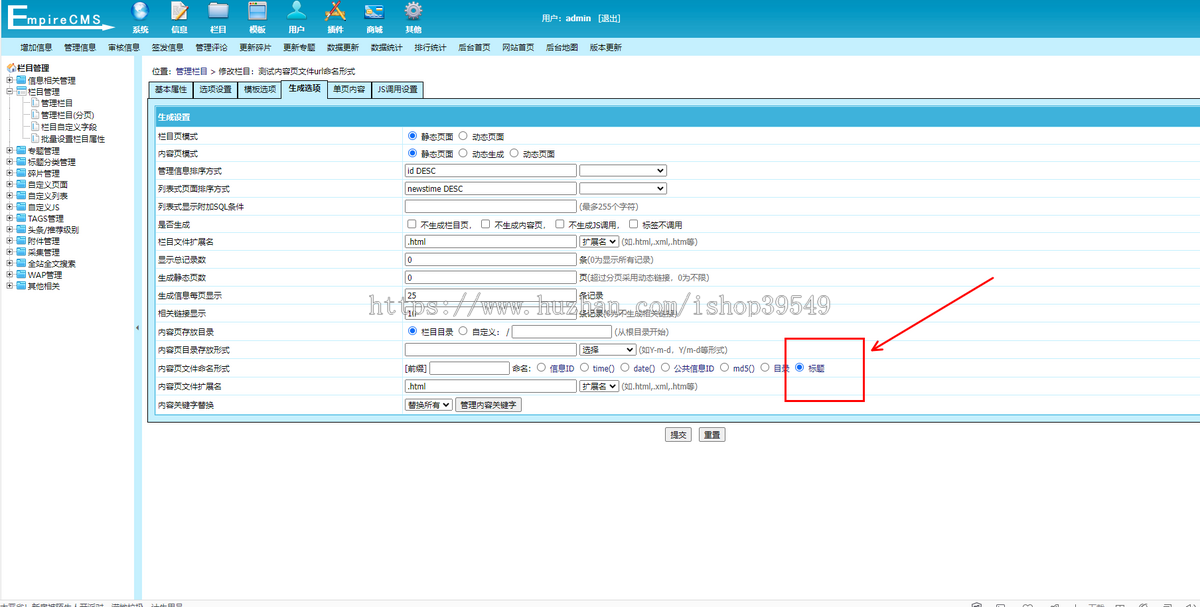Choose time() naming radio
The height and width of the screenshot is (607, 1200).
(x=584, y=368)
